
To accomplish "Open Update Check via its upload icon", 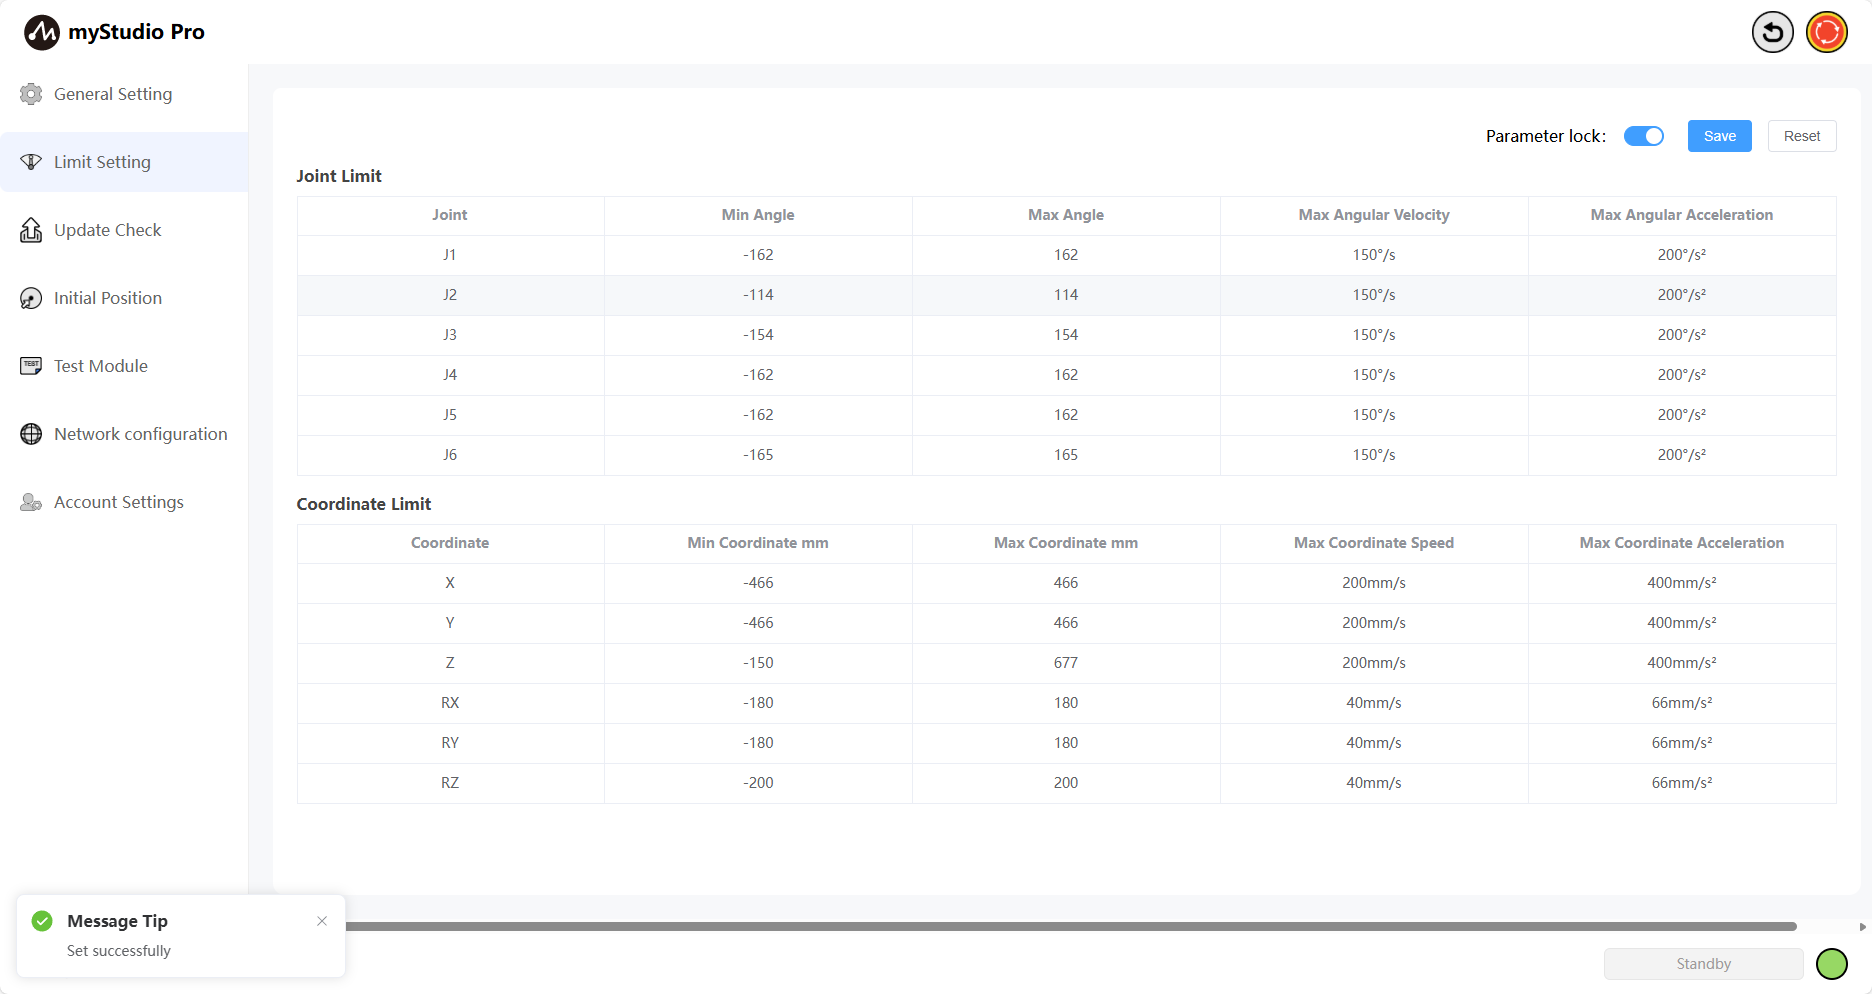I will [31, 230].
